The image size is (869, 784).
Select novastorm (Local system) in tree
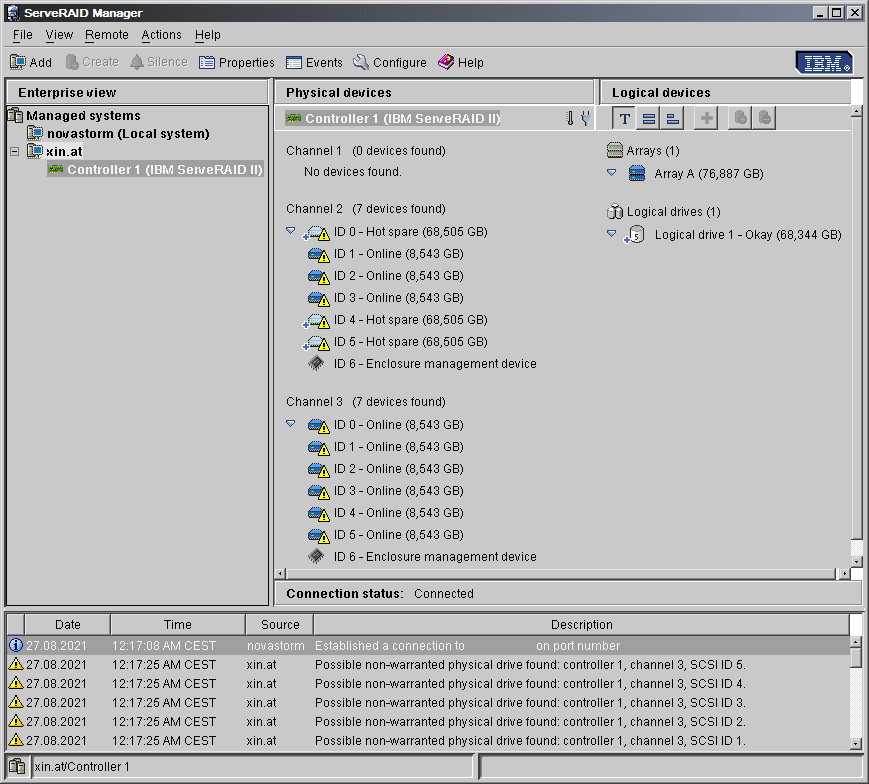[128, 134]
